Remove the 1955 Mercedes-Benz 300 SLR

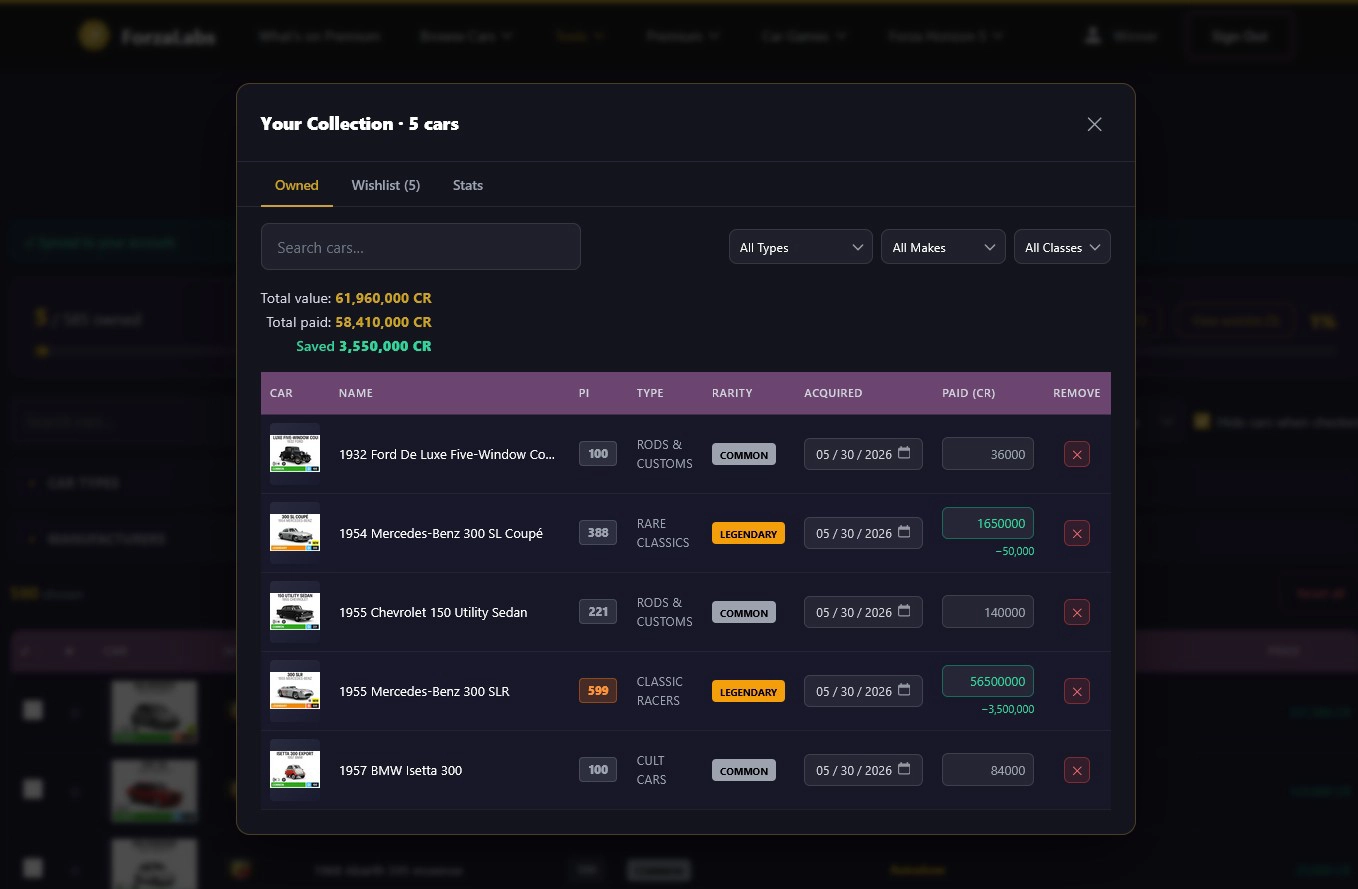(1077, 691)
